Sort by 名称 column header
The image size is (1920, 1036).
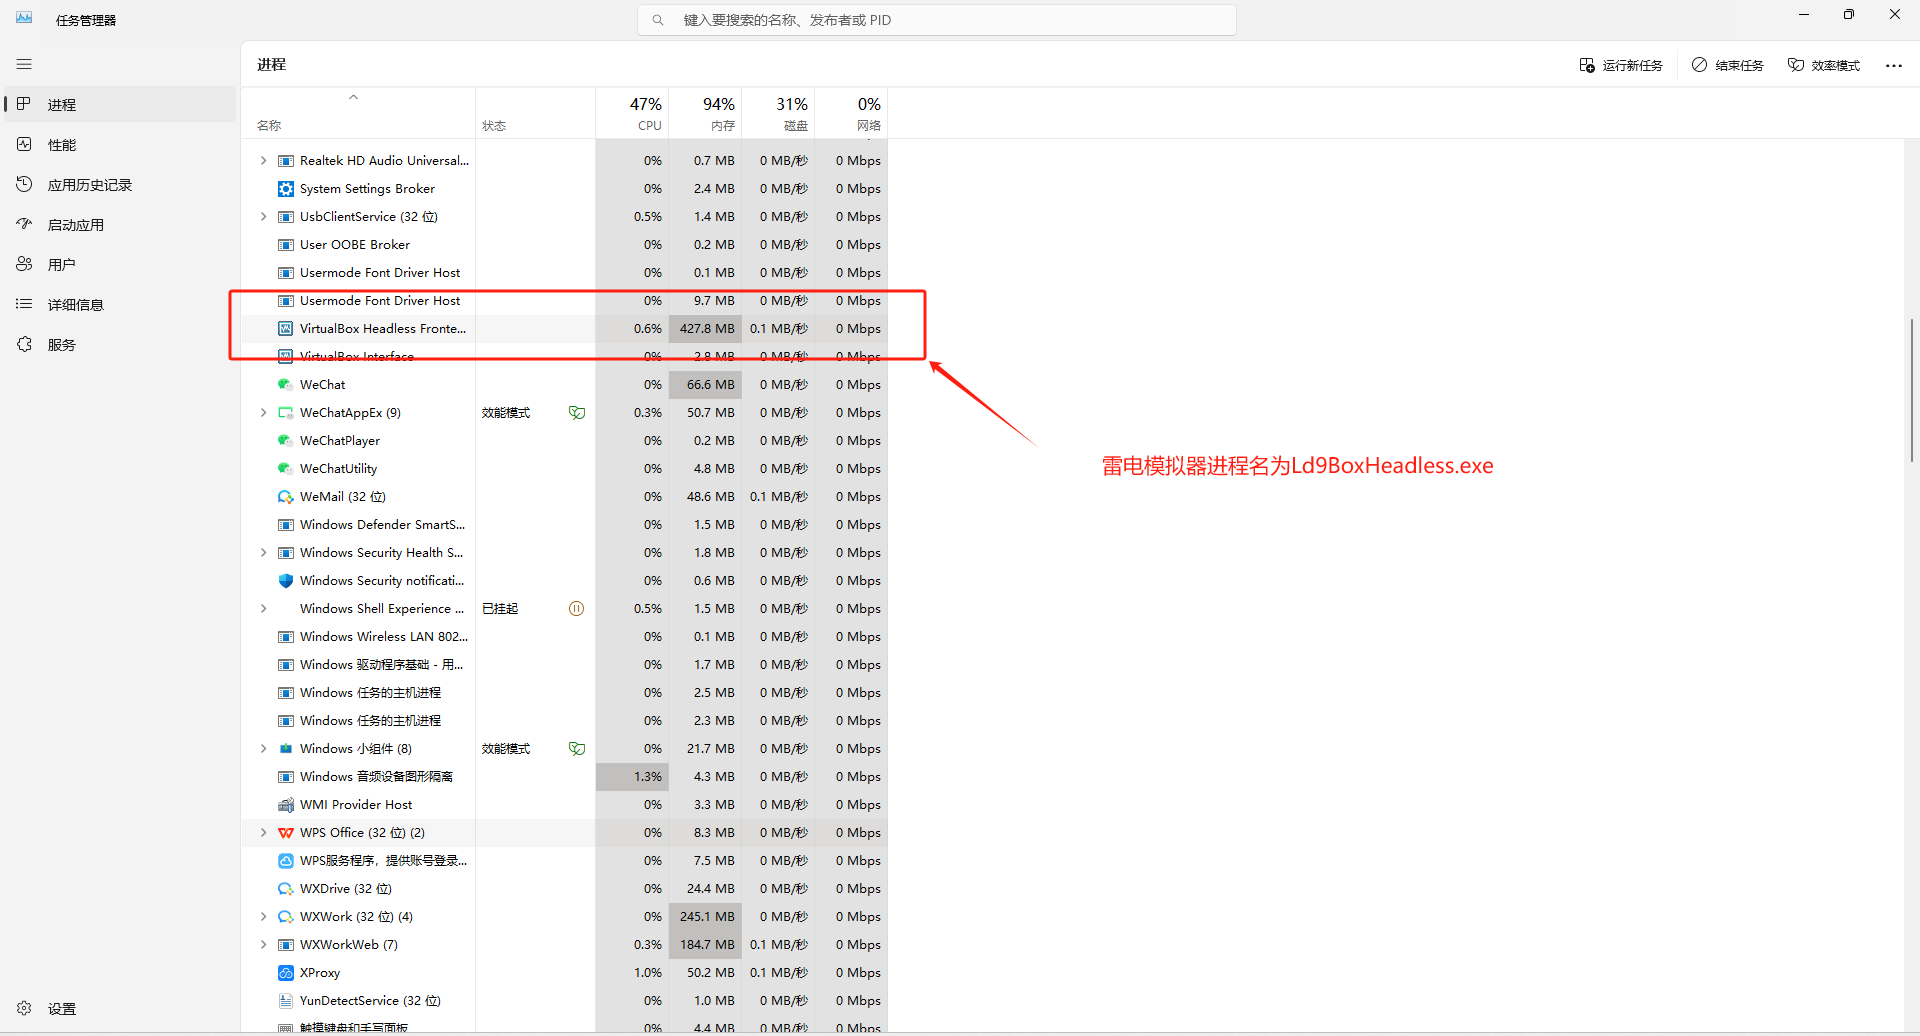click(x=359, y=114)
